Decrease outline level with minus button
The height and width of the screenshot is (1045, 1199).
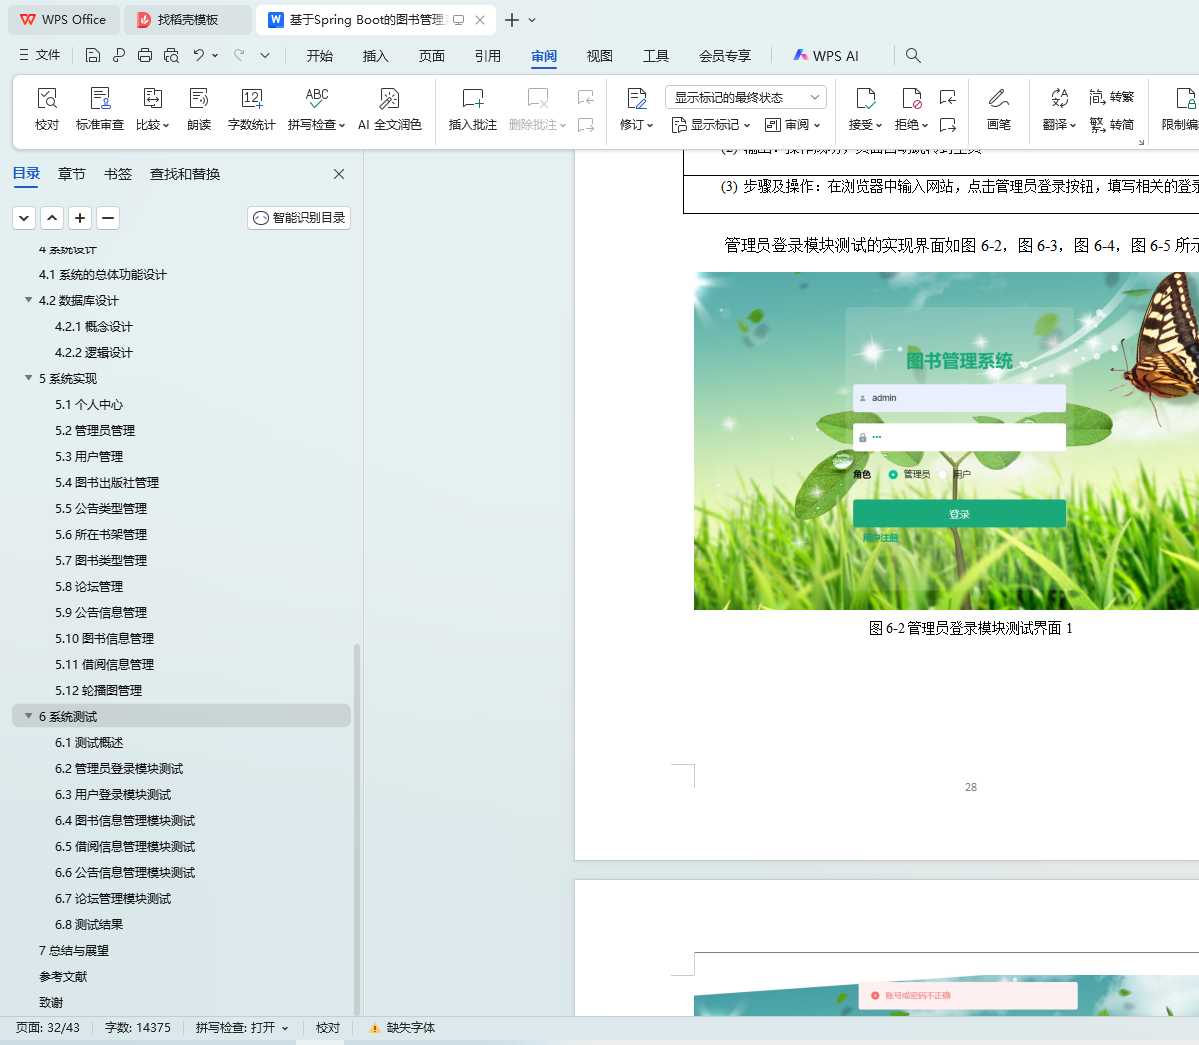pyautogui.click(x=108, y=218)
